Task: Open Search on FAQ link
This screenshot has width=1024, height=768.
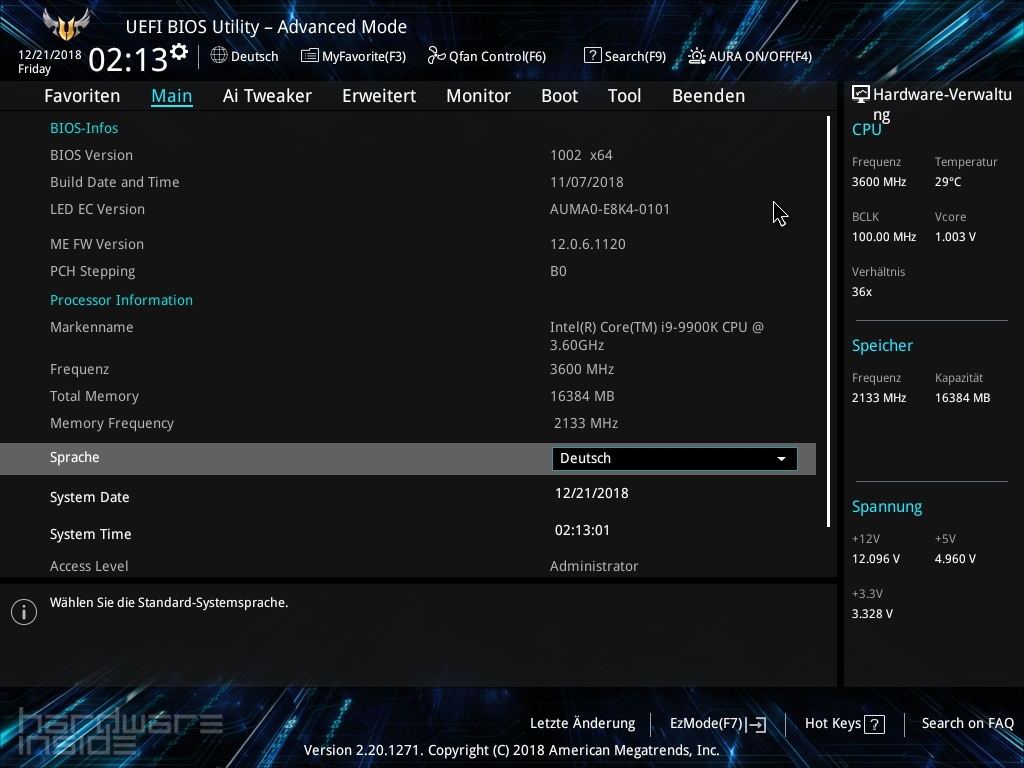Action: [968, 724]
